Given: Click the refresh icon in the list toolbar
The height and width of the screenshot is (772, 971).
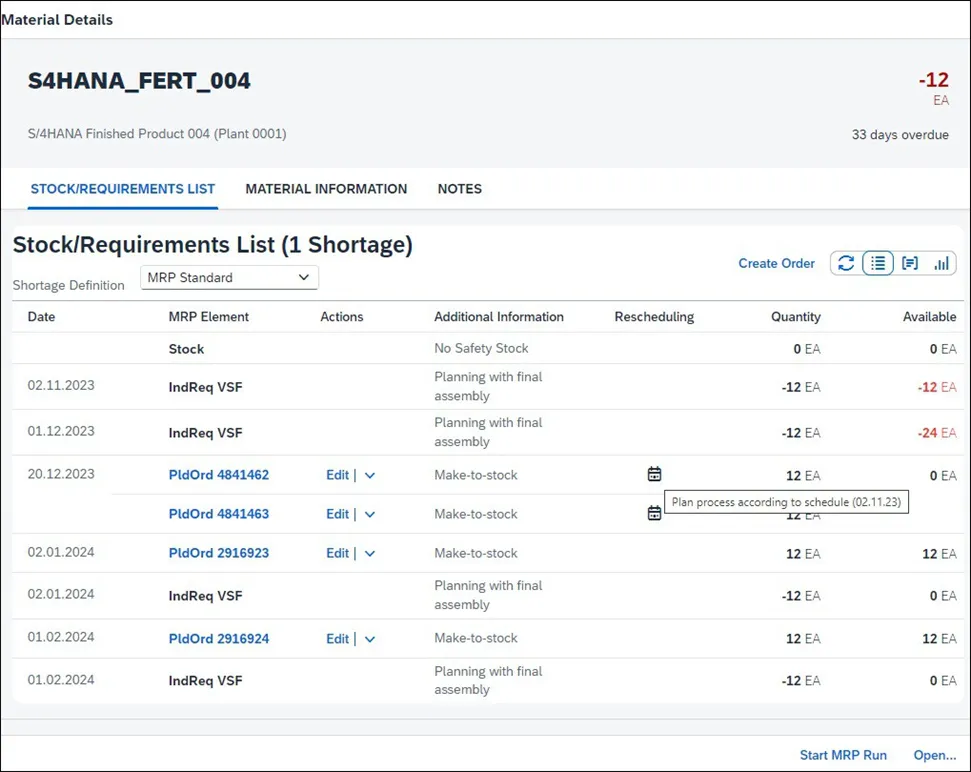Looking at the screenshot, I should click(x=846, y=263).
